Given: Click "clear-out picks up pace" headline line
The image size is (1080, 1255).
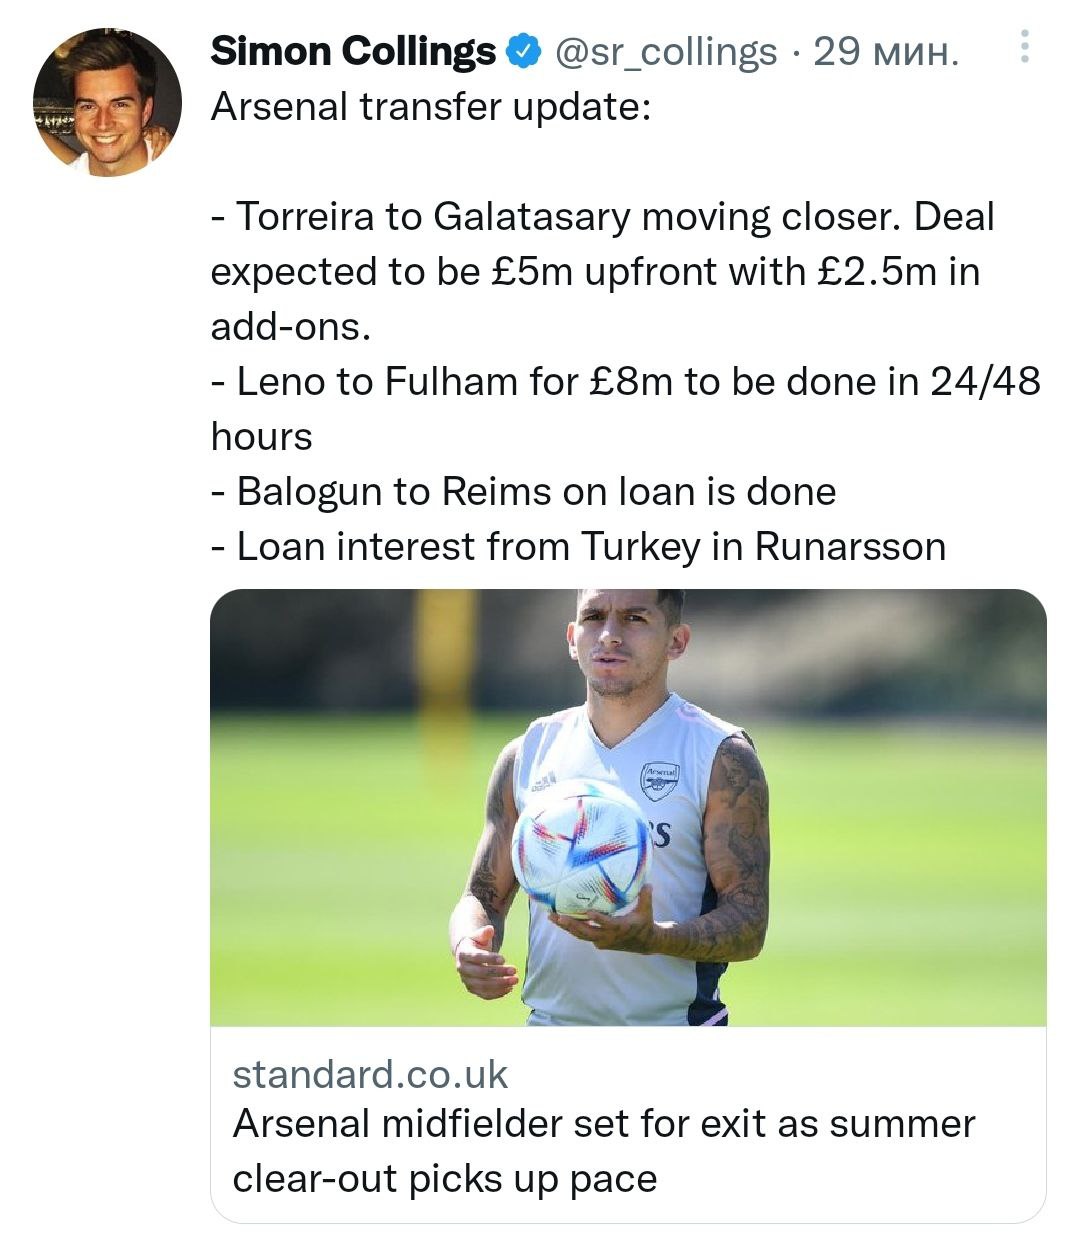Looking at the screenshot, I should click(444, 1178).
